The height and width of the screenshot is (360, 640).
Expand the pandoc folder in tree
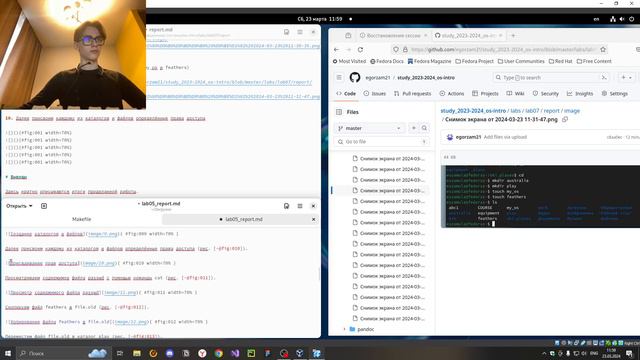344,329
